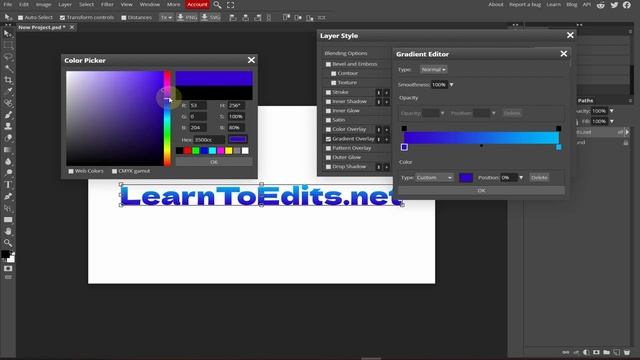Open the color stop Position dropdown arrow
This screenshot has height=360, width=640.
521,178
